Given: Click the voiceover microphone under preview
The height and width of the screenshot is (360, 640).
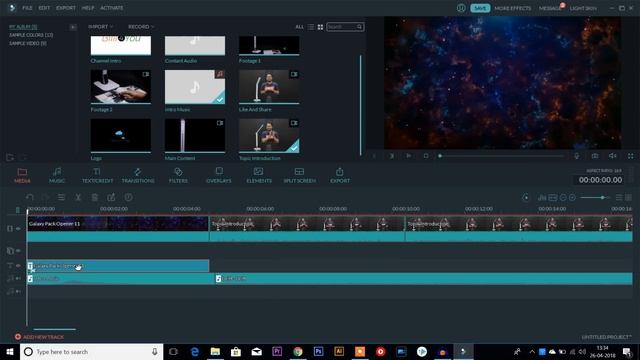Looking at the screenshot, I should [576, 156].
